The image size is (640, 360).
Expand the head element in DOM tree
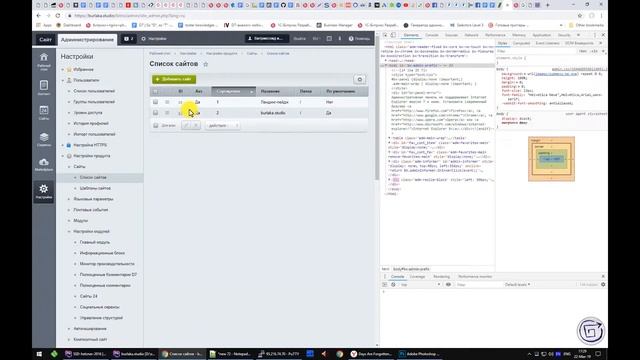[385, 60]
